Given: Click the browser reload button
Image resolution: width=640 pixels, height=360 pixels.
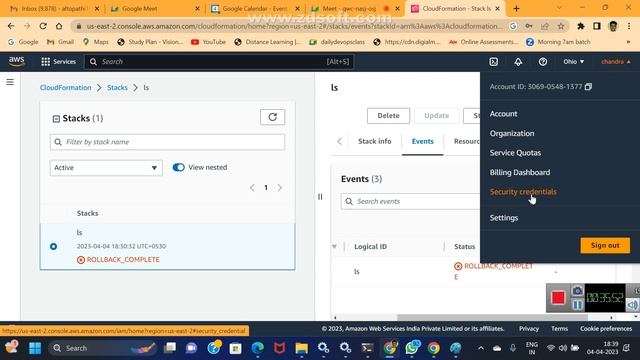Looking at the screenshot, I should point(43,26).
